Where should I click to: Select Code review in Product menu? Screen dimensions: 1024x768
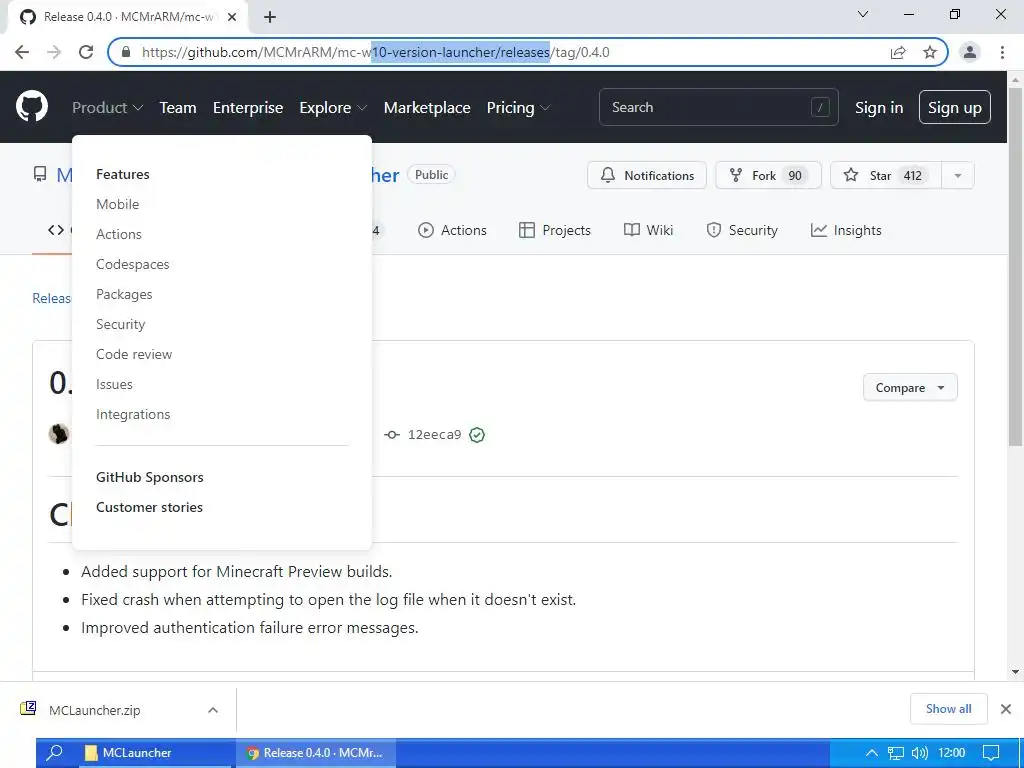click(x=134, y=355)
